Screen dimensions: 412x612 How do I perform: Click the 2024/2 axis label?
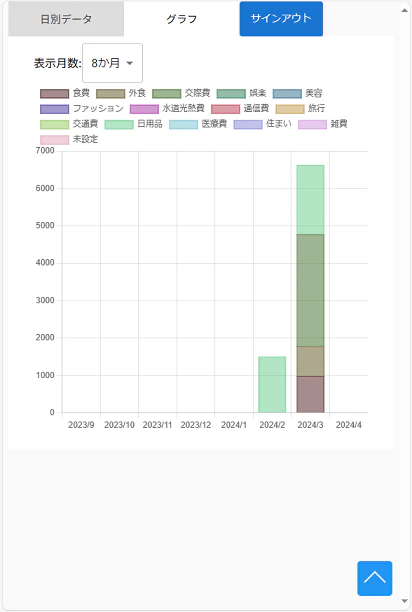(272, 425)
